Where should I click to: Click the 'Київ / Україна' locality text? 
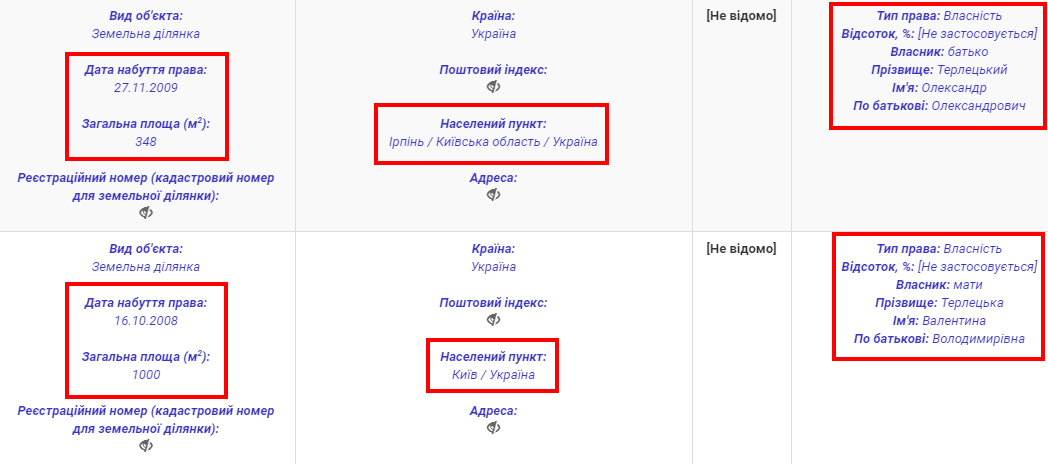pyautogui.click(x=493, y=374)
